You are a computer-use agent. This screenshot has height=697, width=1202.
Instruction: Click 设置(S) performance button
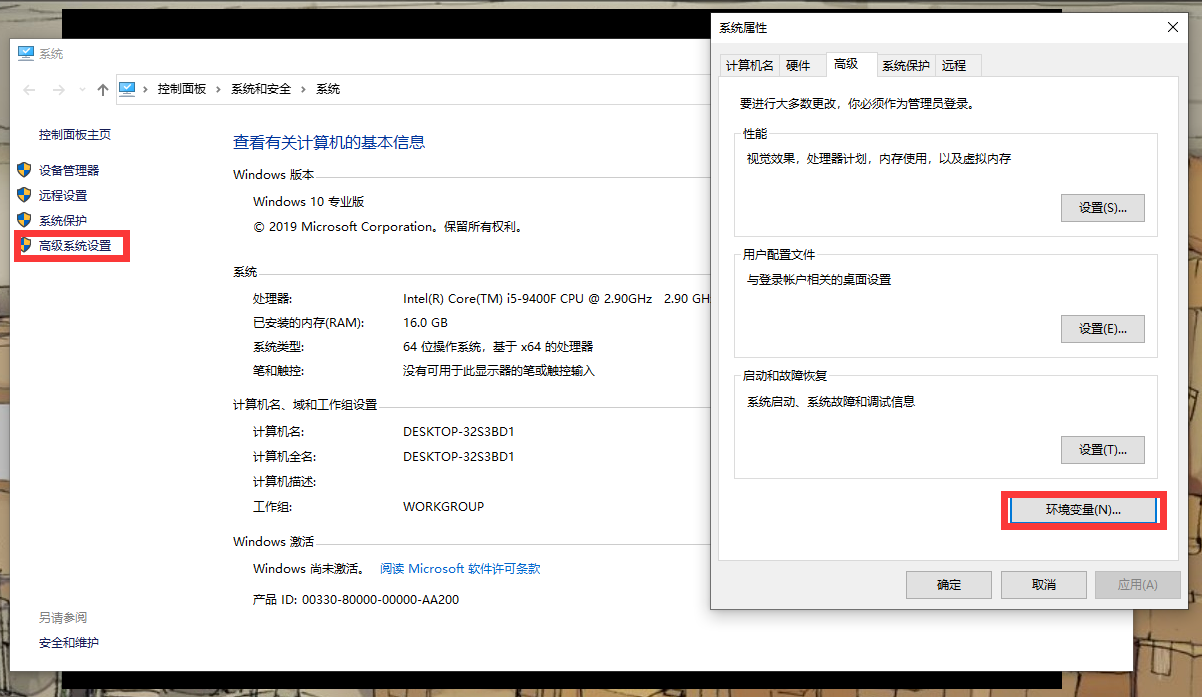coord(1102,208)
